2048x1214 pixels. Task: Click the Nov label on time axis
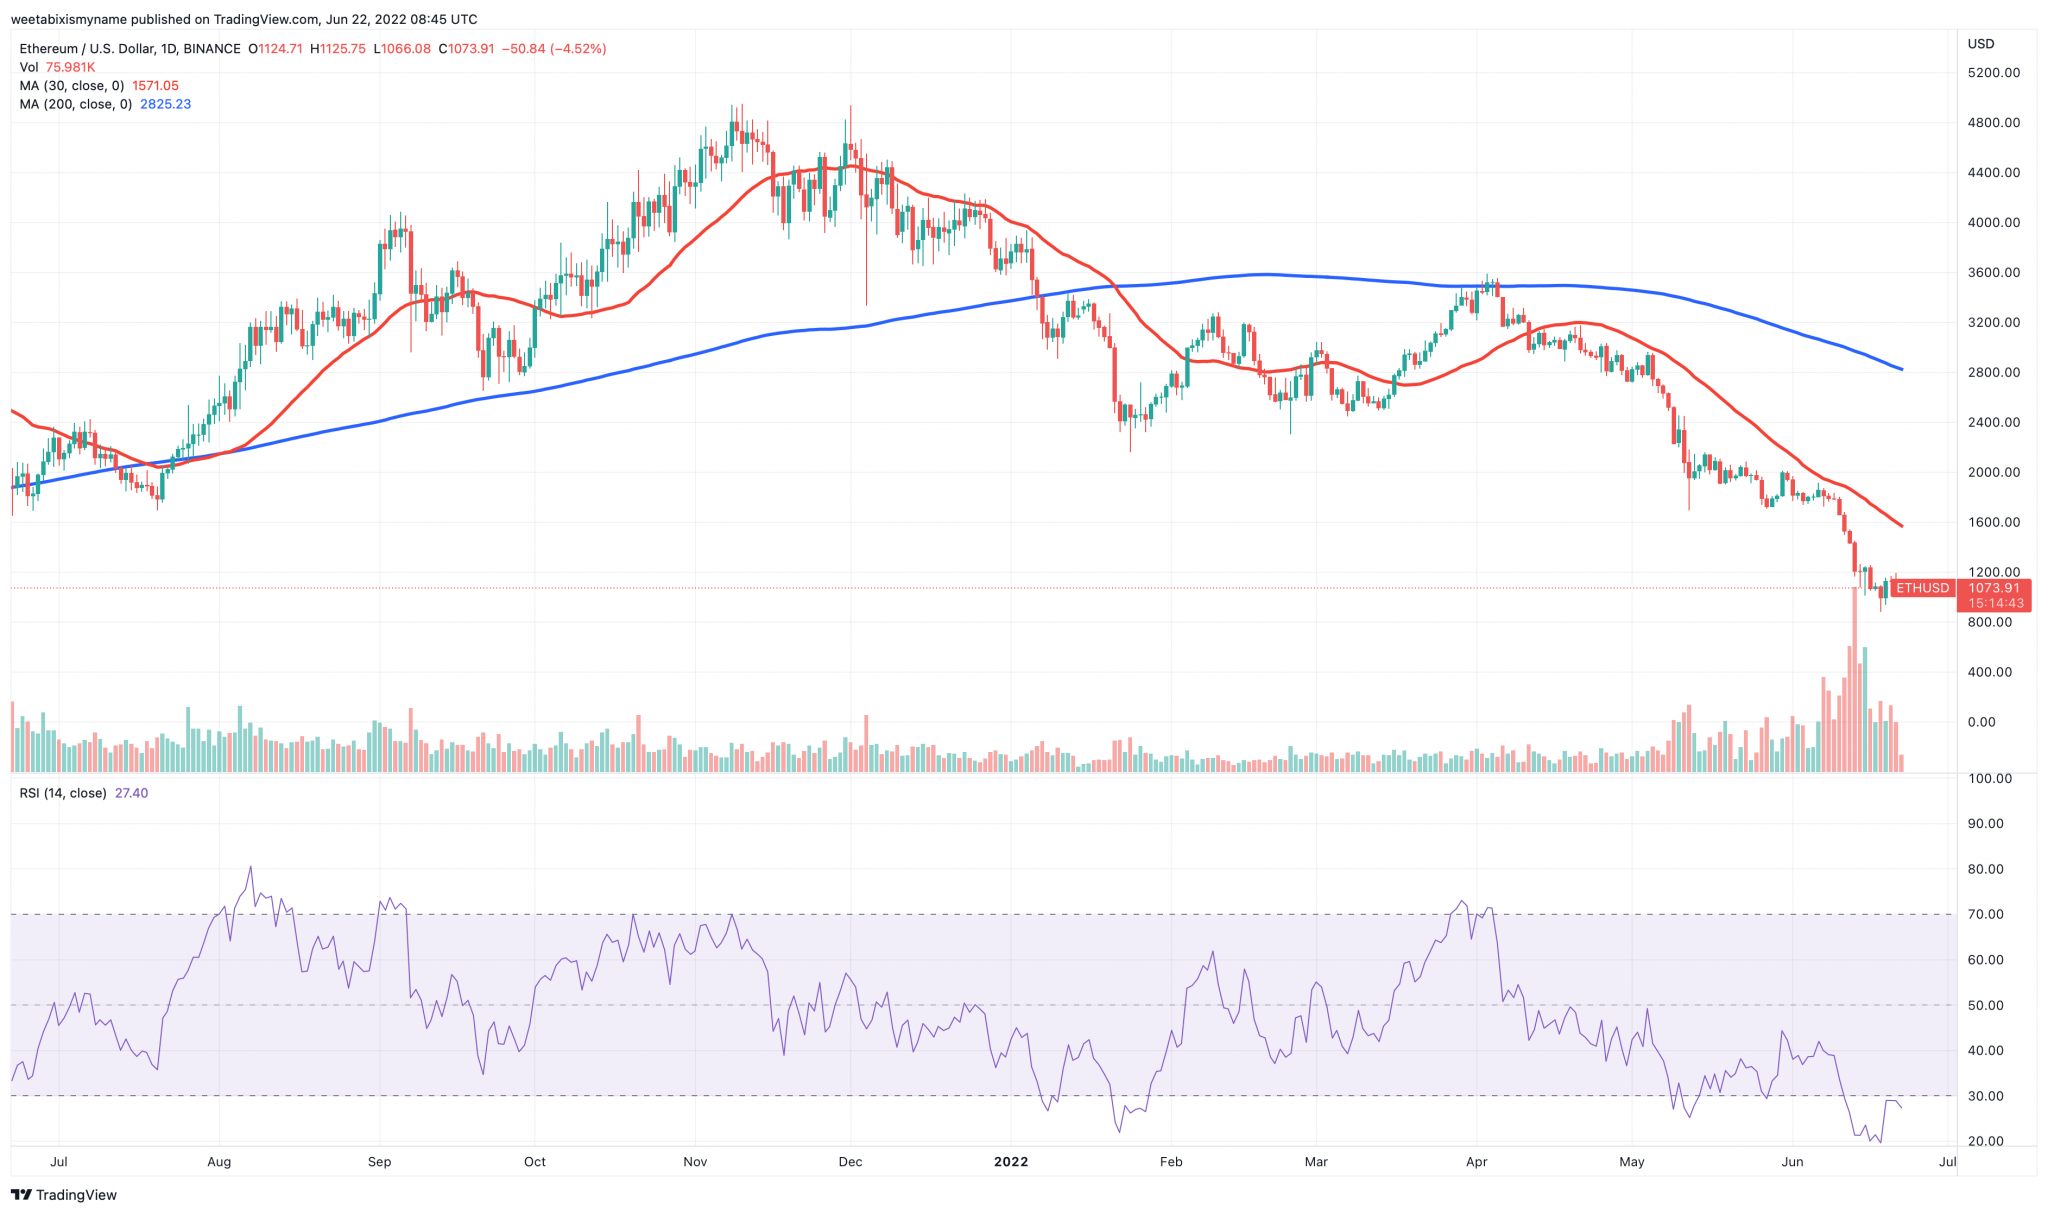point(695,1161)
